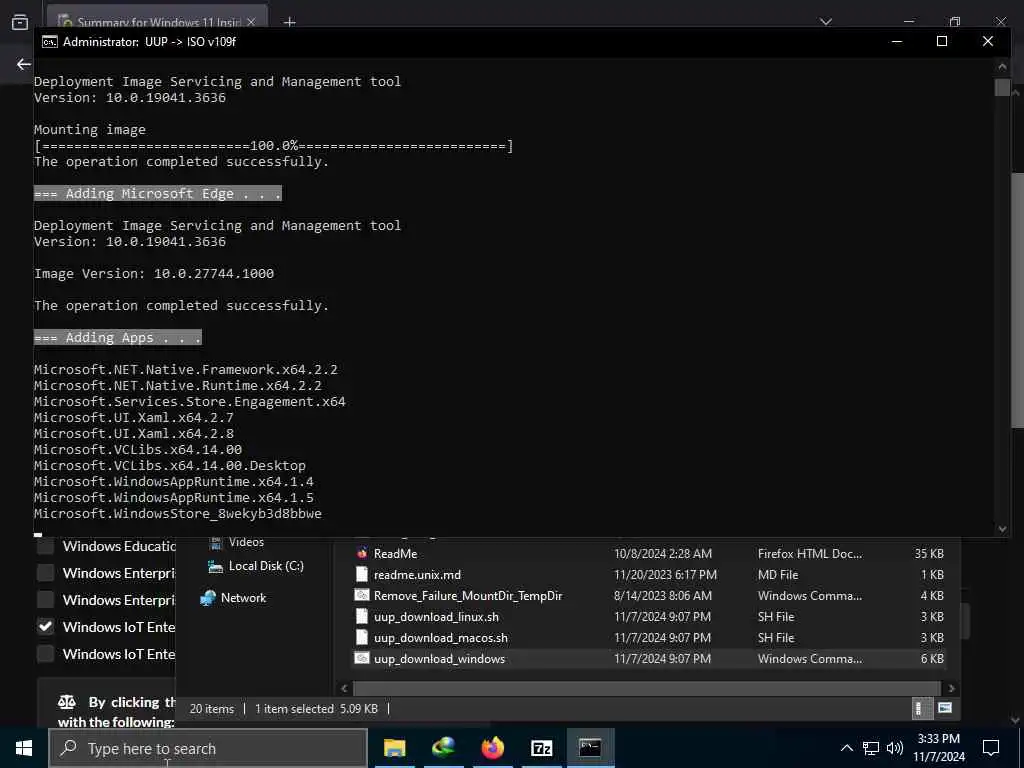Toggle second Windows Enterprise checkbox
This screenshot has width=1024, height=768.
coord(45,600)
